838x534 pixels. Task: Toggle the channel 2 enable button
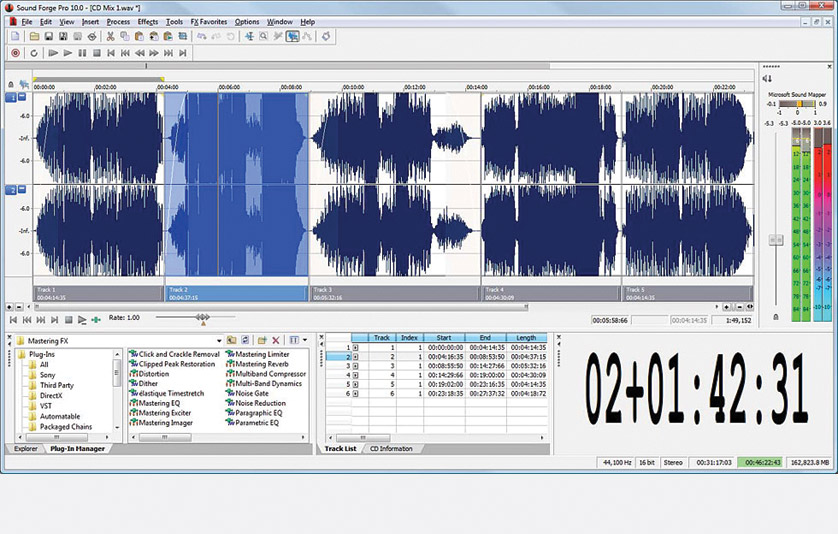click(x=12, y=189)
